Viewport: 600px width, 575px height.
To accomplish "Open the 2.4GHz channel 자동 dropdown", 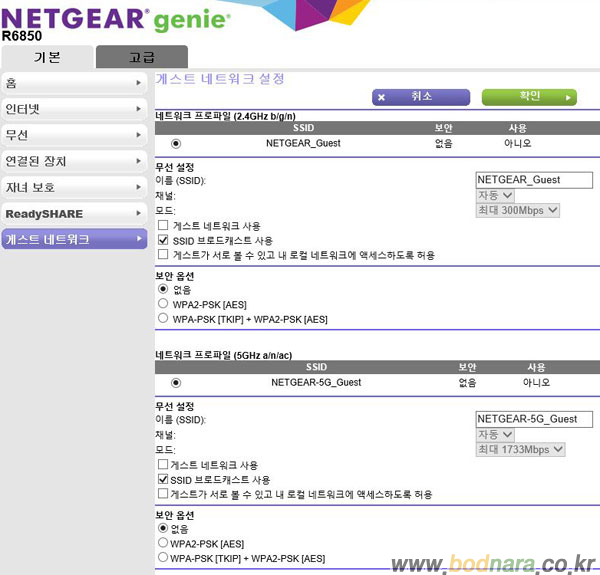I will point(495,195).
